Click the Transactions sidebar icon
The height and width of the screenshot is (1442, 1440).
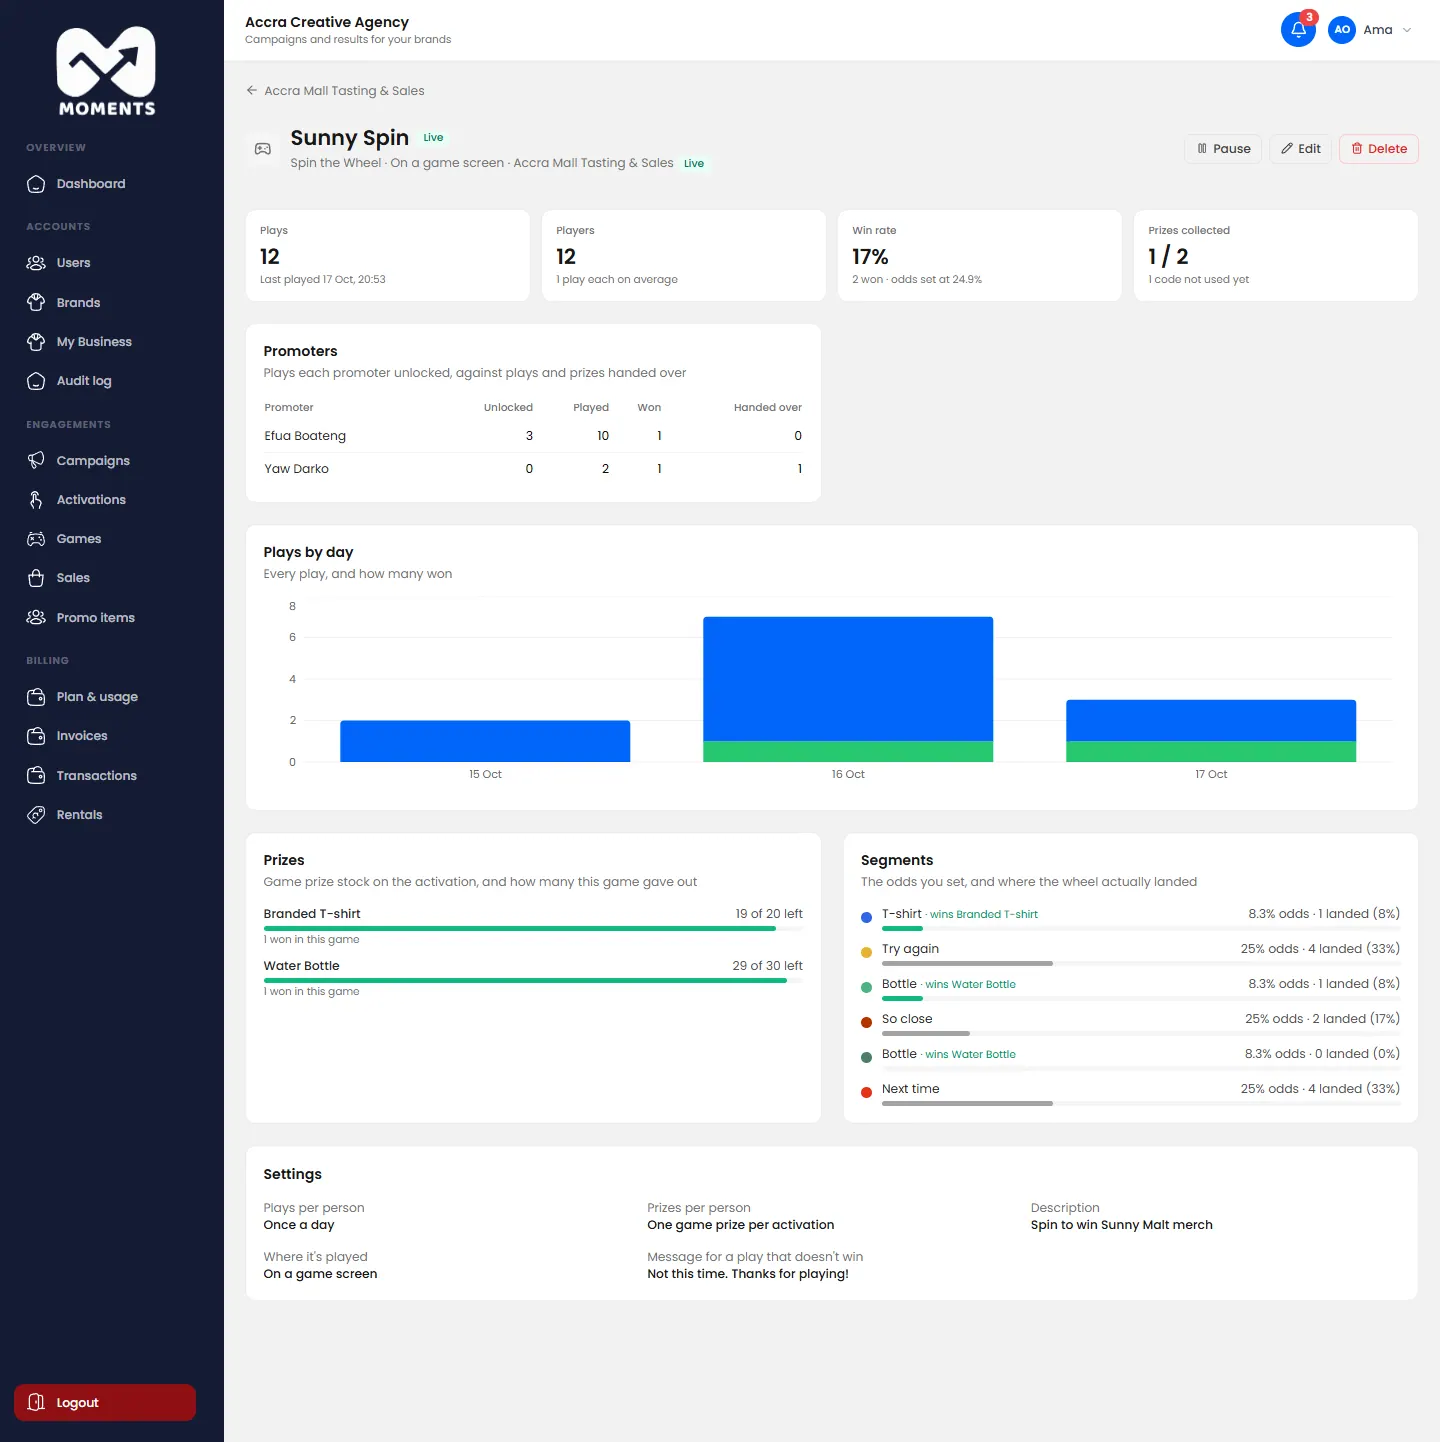point(36,775)
